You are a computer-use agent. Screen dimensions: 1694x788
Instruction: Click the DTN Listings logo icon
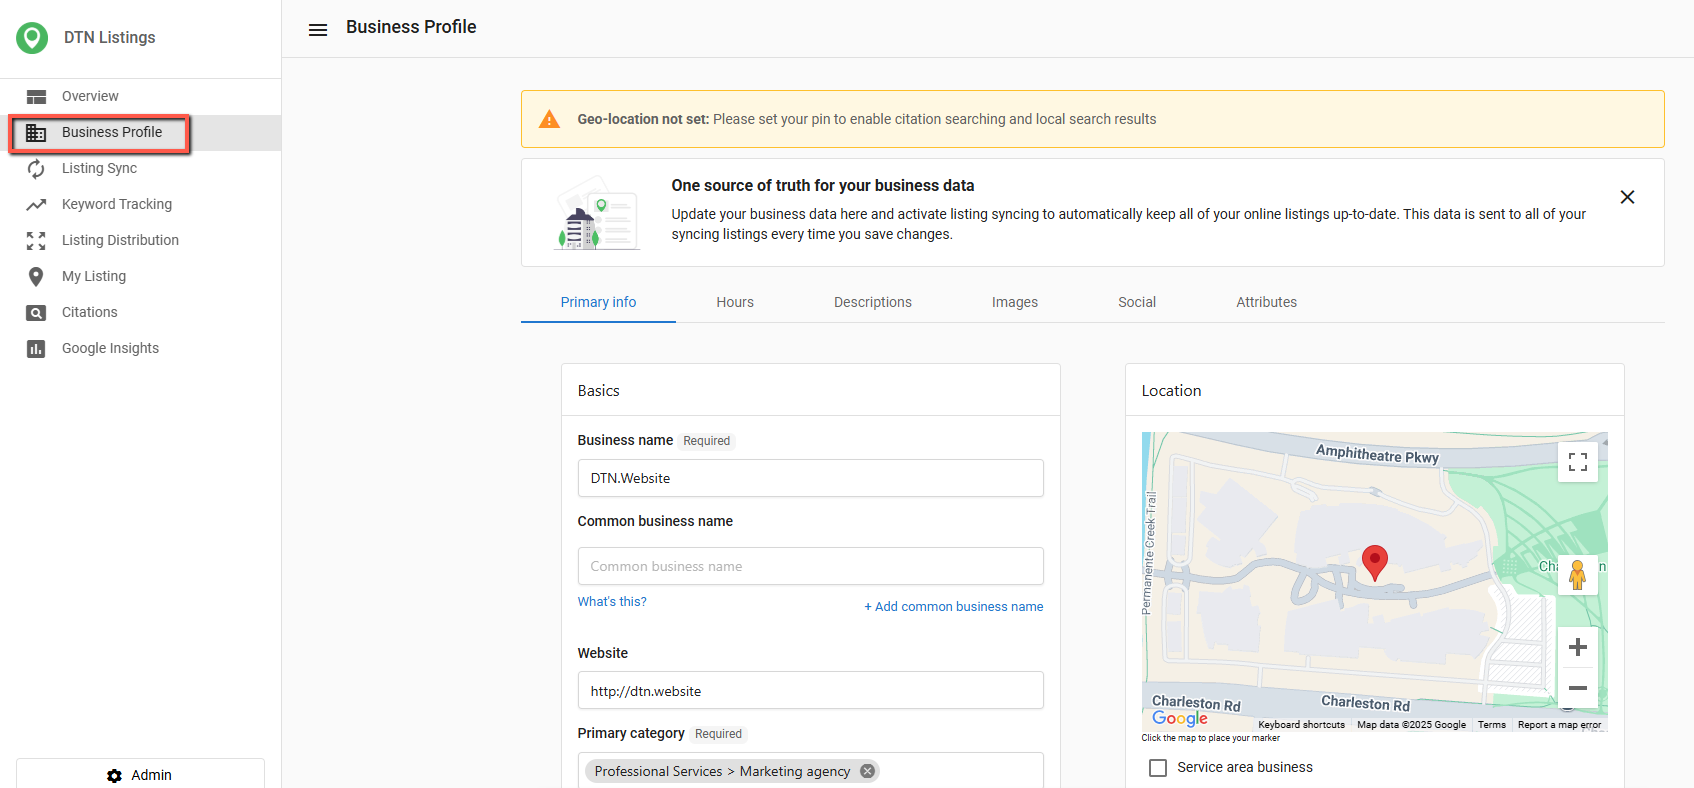32,38
